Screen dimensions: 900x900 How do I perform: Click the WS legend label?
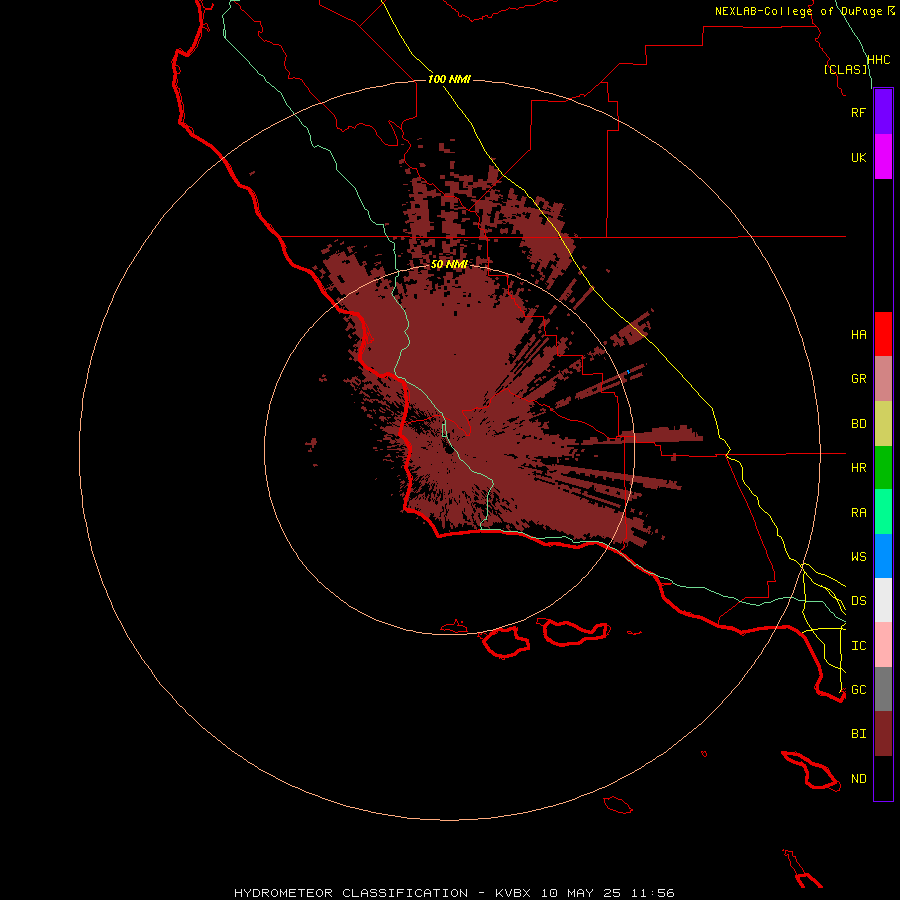point(858,557)
